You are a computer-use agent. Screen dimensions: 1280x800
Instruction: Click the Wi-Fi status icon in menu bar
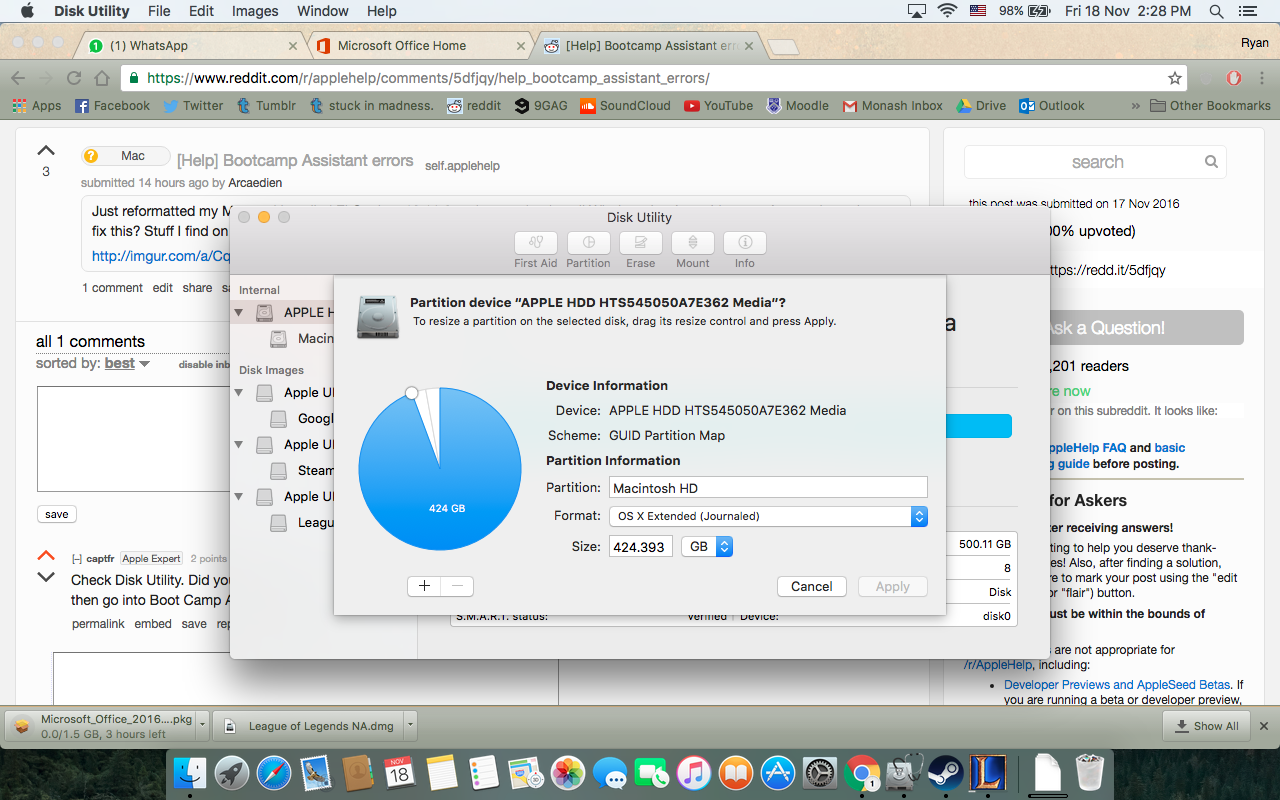click(947, 11)
